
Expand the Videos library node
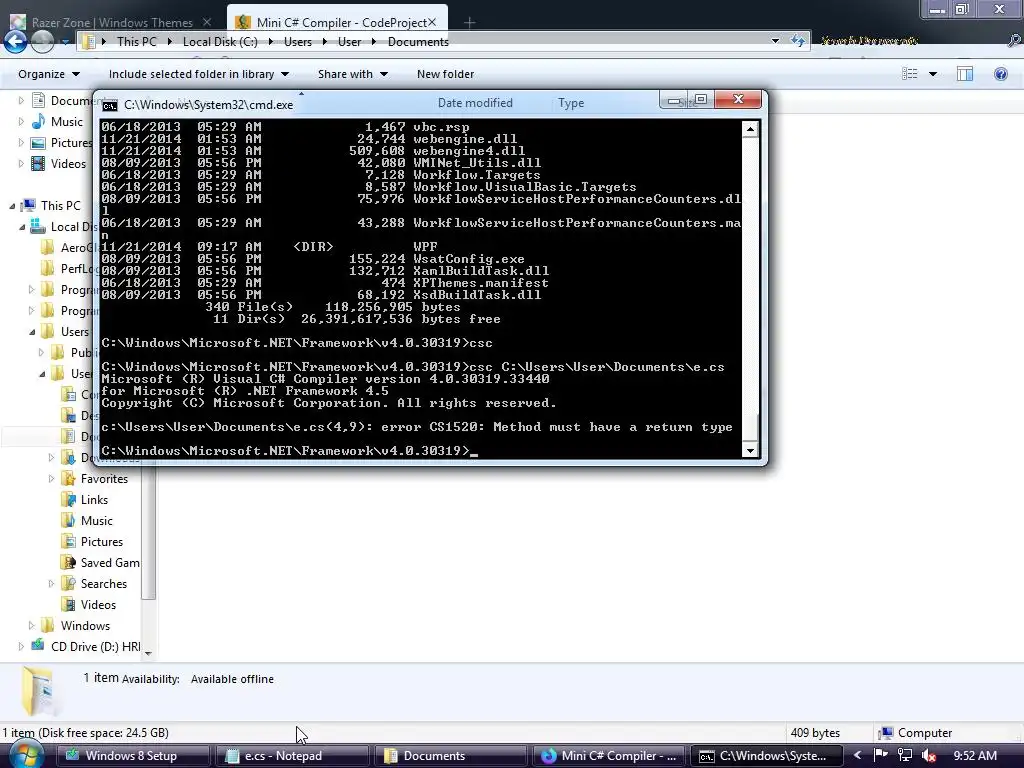[21, 163]
